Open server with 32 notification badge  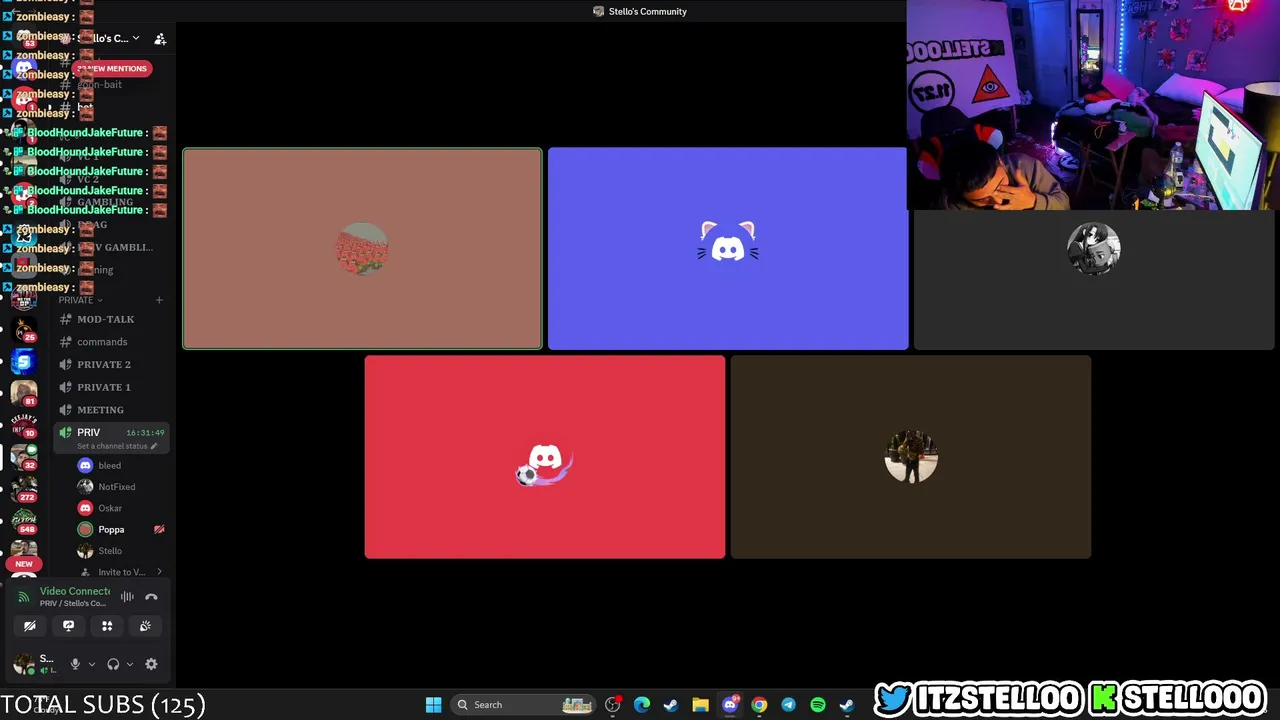click(x=24, y=458)
